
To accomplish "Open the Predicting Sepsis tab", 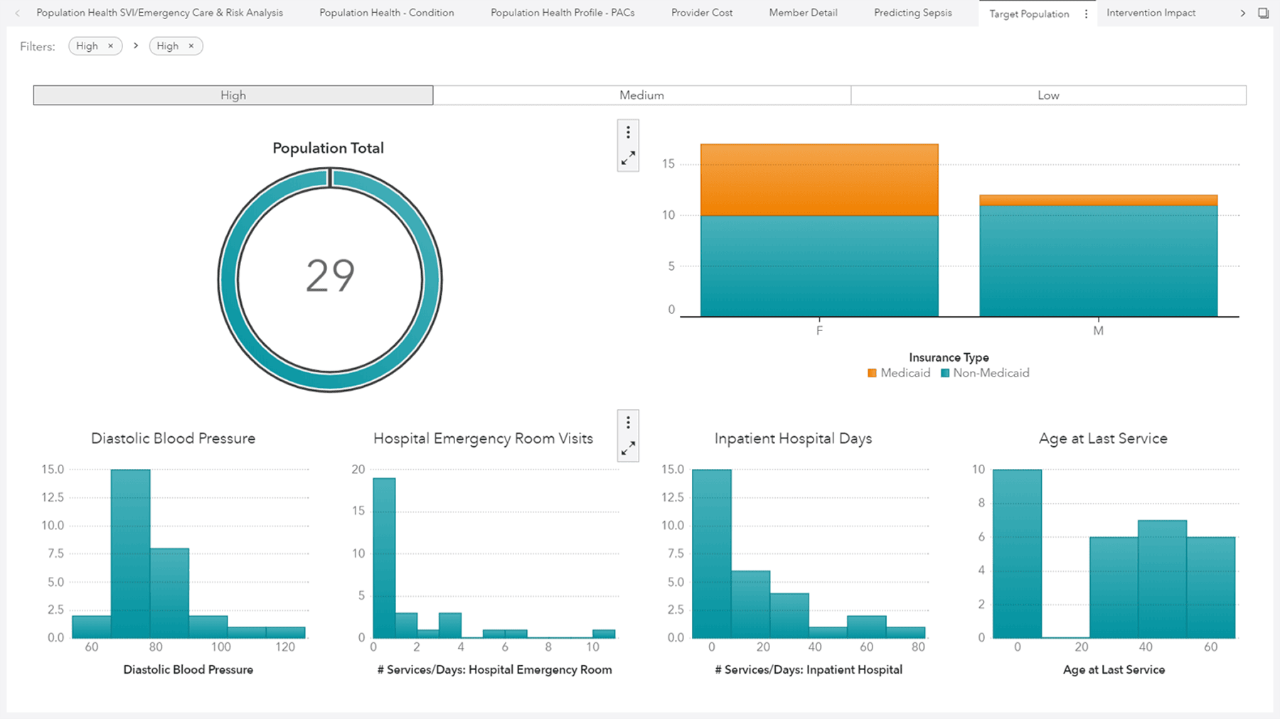I will [x=913, y=13].
